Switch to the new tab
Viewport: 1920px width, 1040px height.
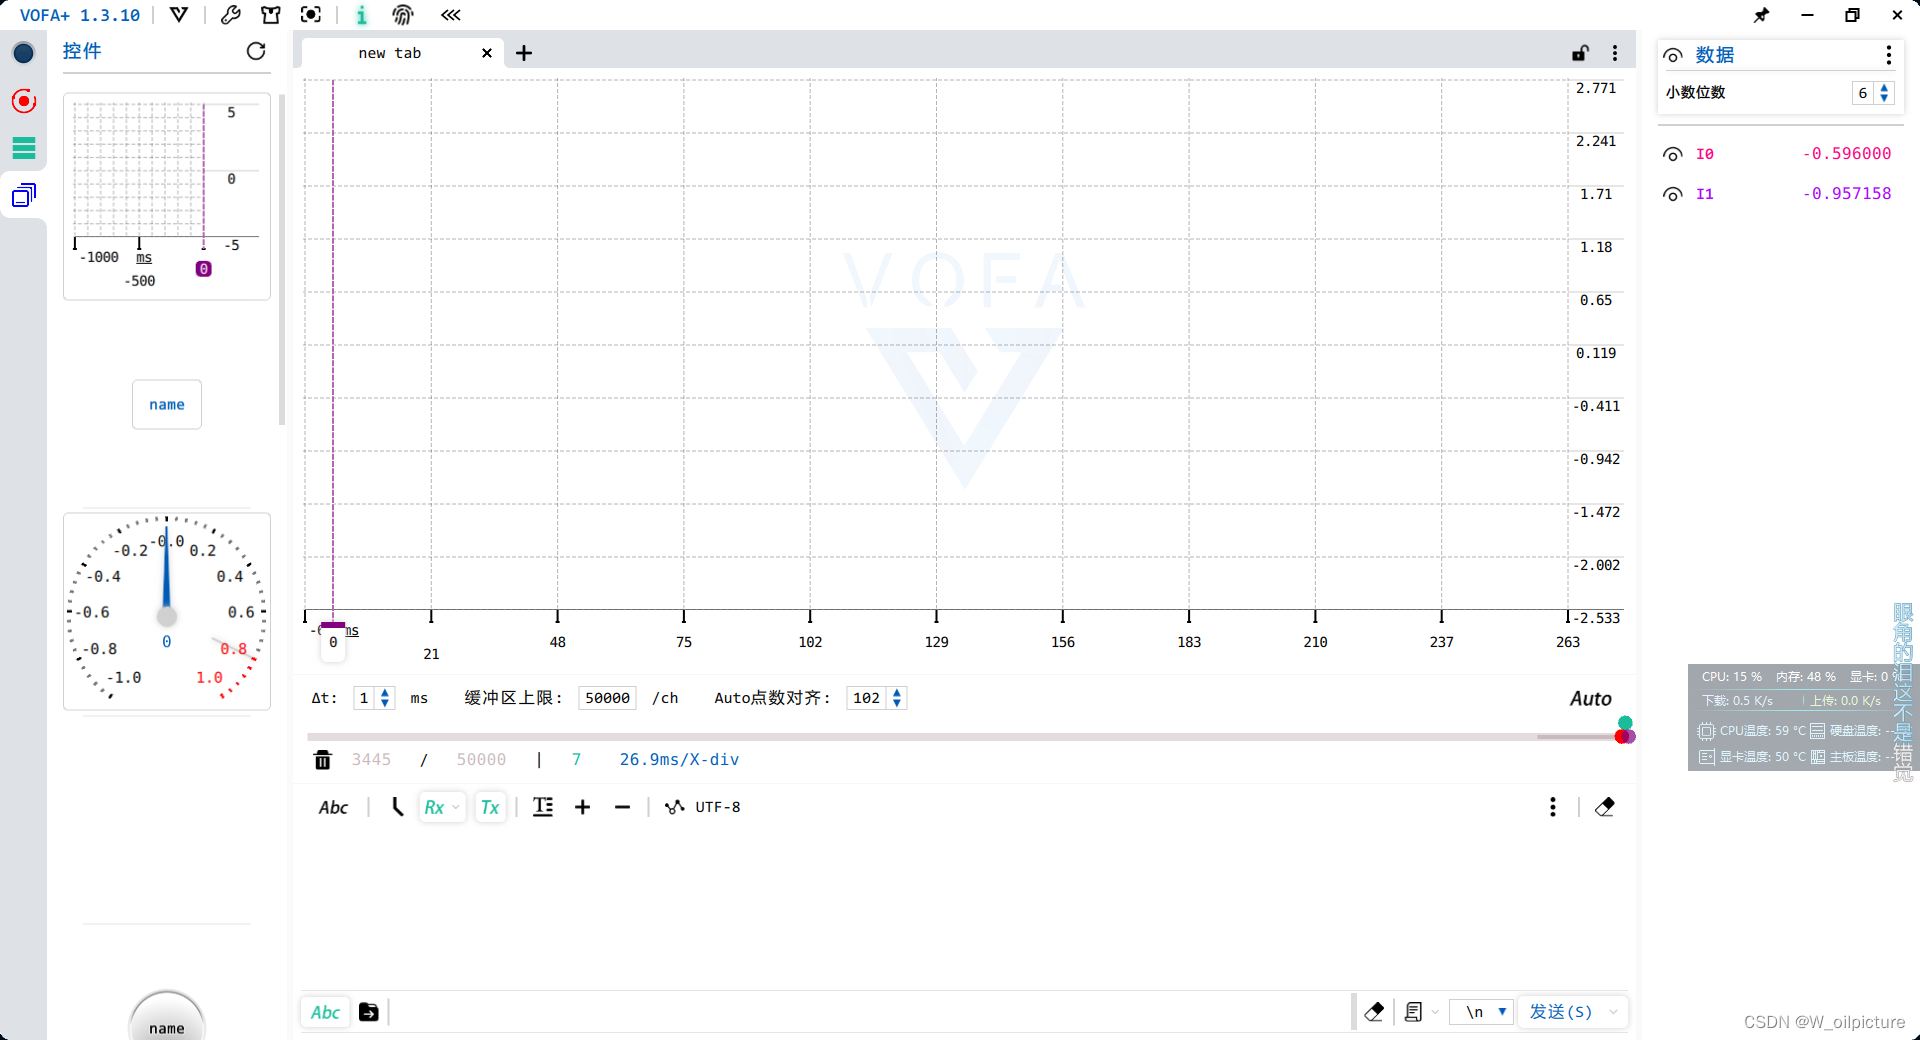tap(390, 53)
